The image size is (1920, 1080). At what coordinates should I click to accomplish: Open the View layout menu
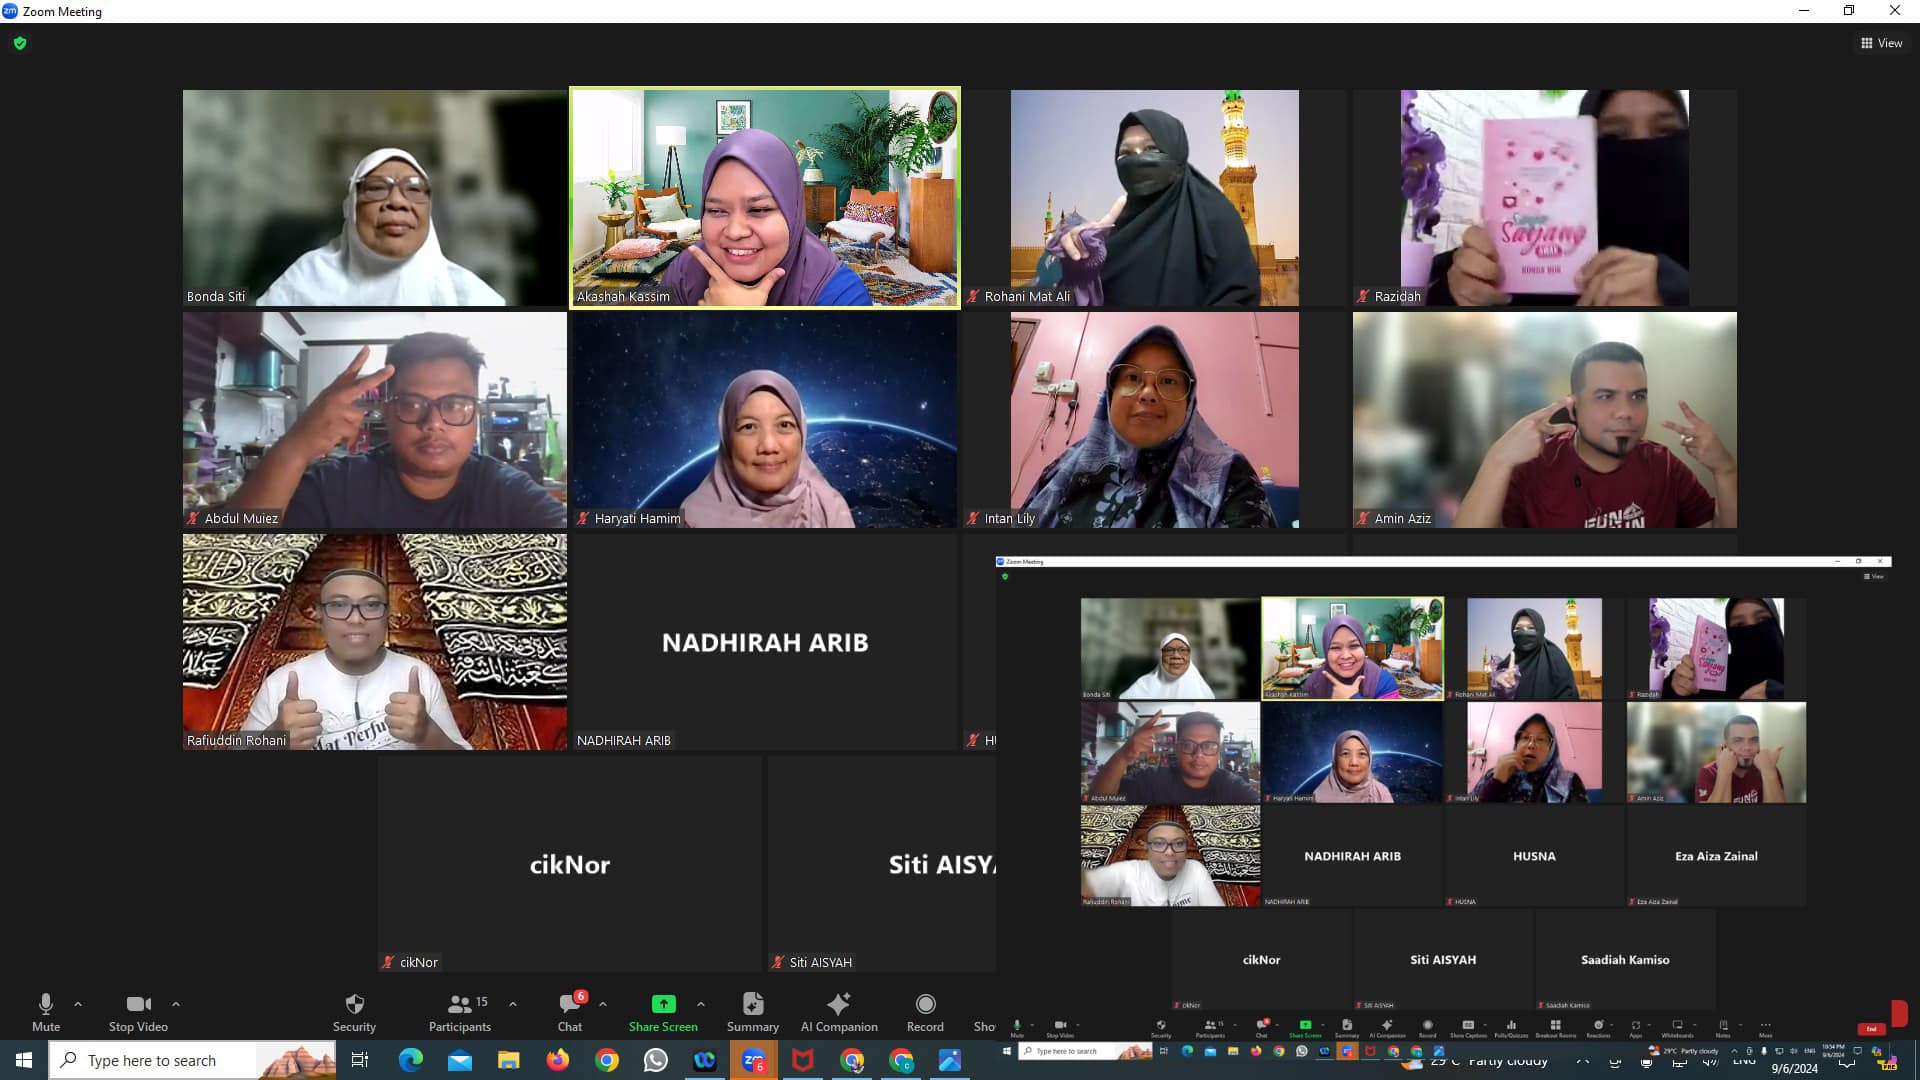[x=1881, y=43]
